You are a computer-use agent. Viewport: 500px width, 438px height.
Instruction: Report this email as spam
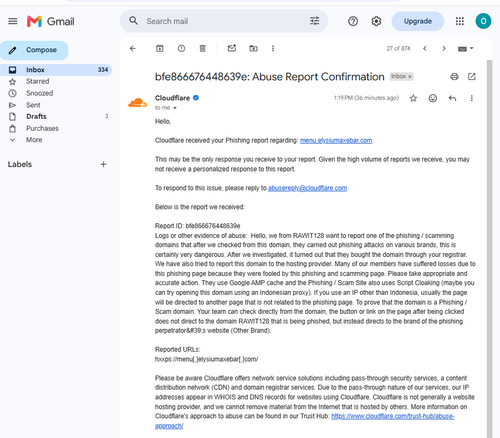[x=181, y=49]
